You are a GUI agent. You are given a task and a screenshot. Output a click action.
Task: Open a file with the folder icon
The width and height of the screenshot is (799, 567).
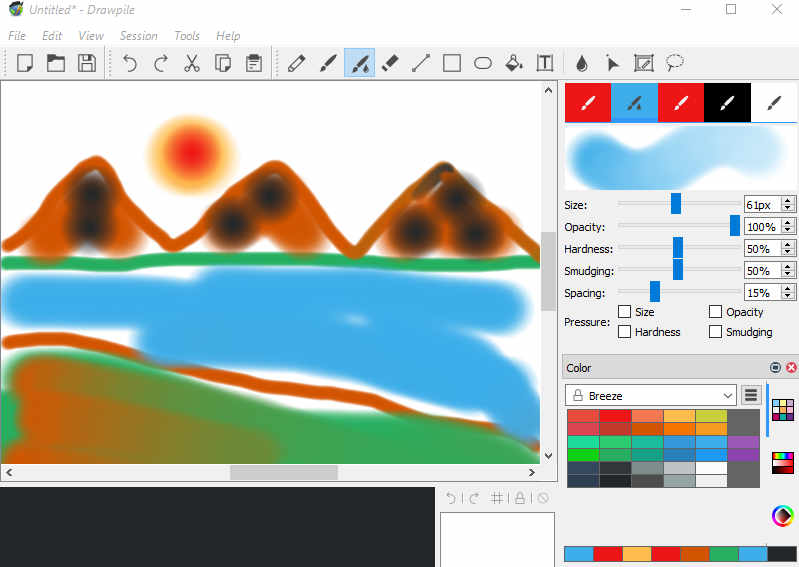[x=56, y=64]
